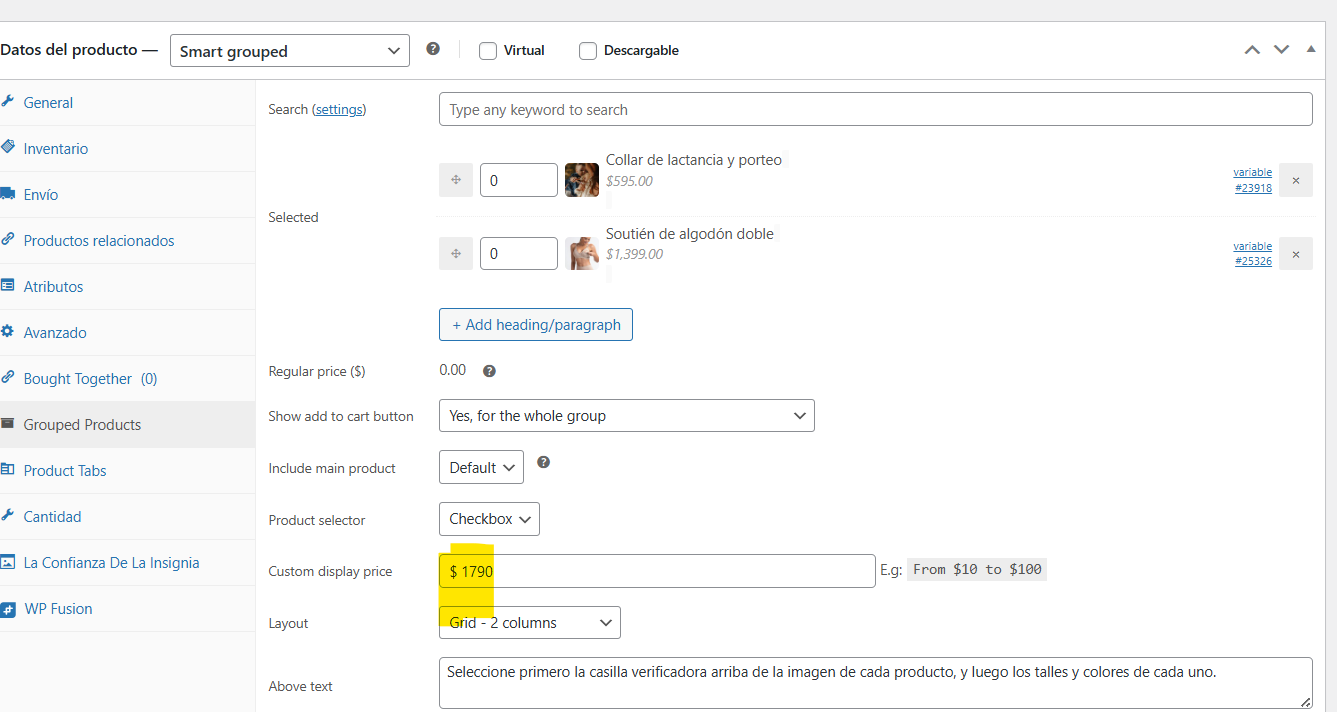Click drag handle for Collar de lactancia

click(x=456, y=180)
